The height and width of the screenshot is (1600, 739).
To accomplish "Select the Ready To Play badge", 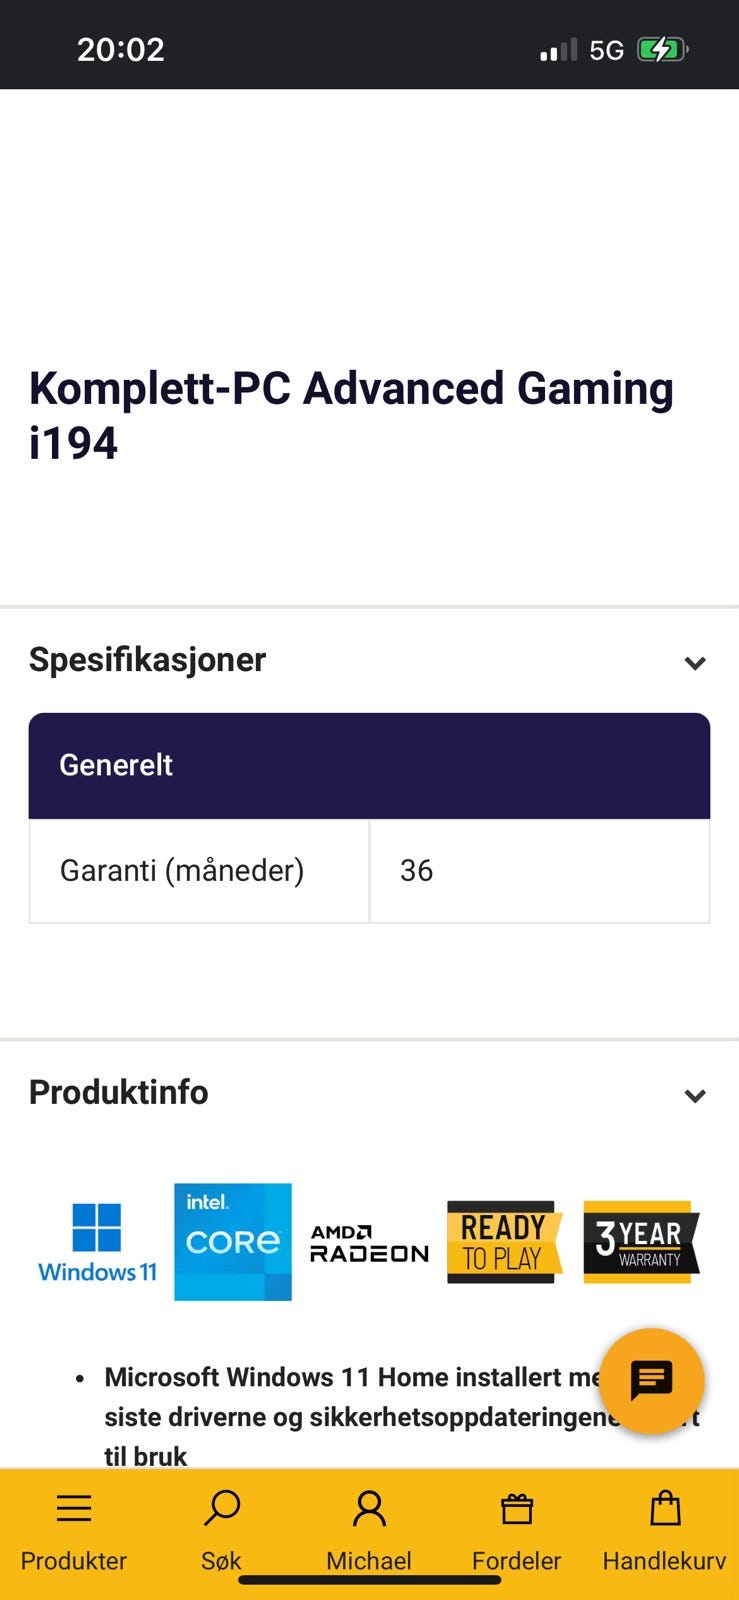I will coord(504,1242).
